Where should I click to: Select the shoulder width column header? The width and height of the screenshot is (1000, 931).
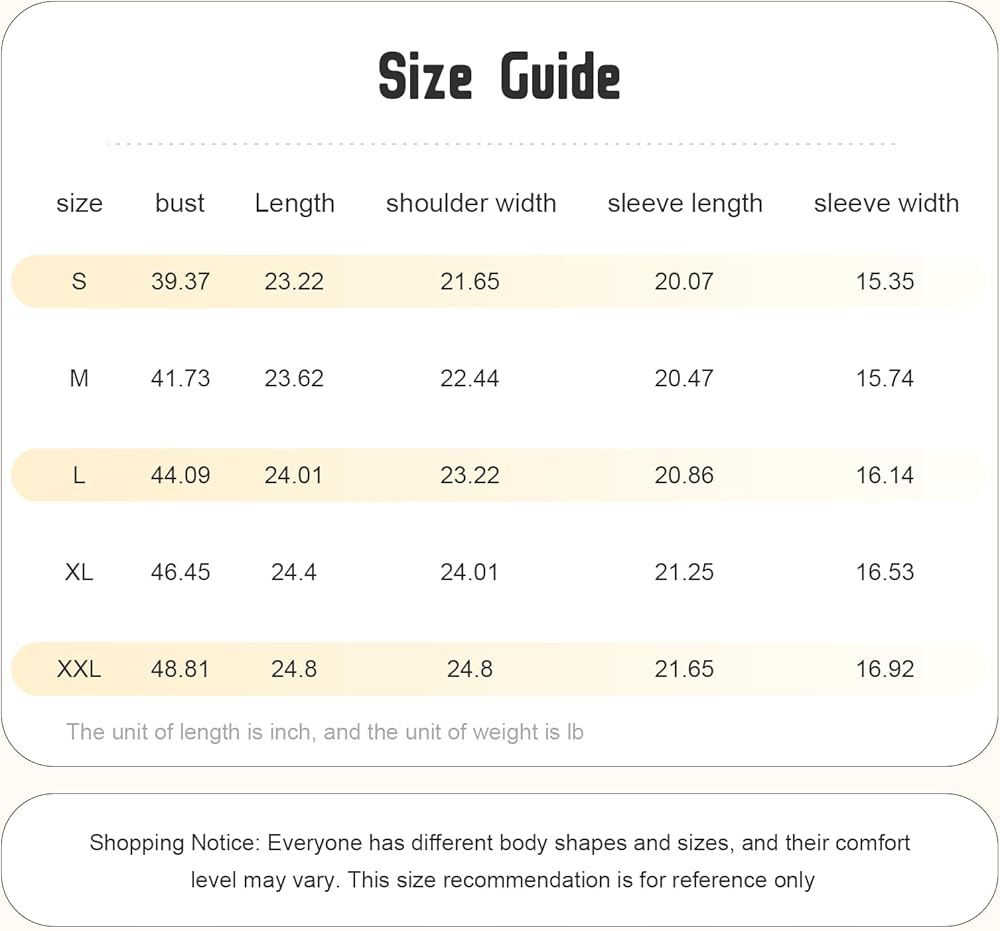coord(471,203)
